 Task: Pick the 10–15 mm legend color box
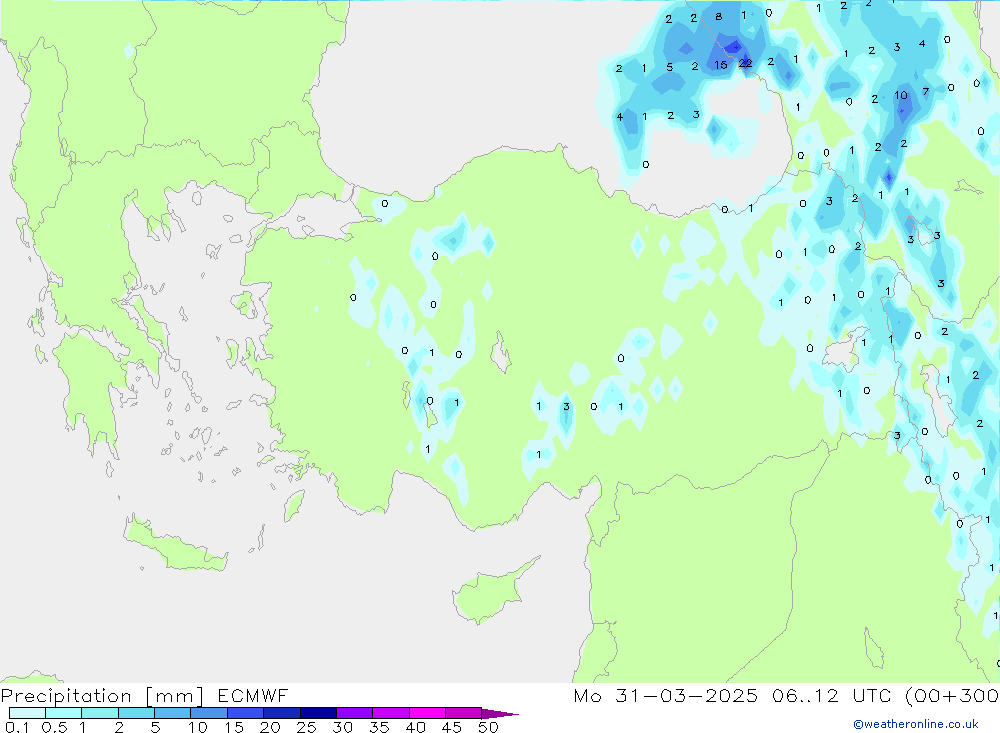click(x=209, y=713)
